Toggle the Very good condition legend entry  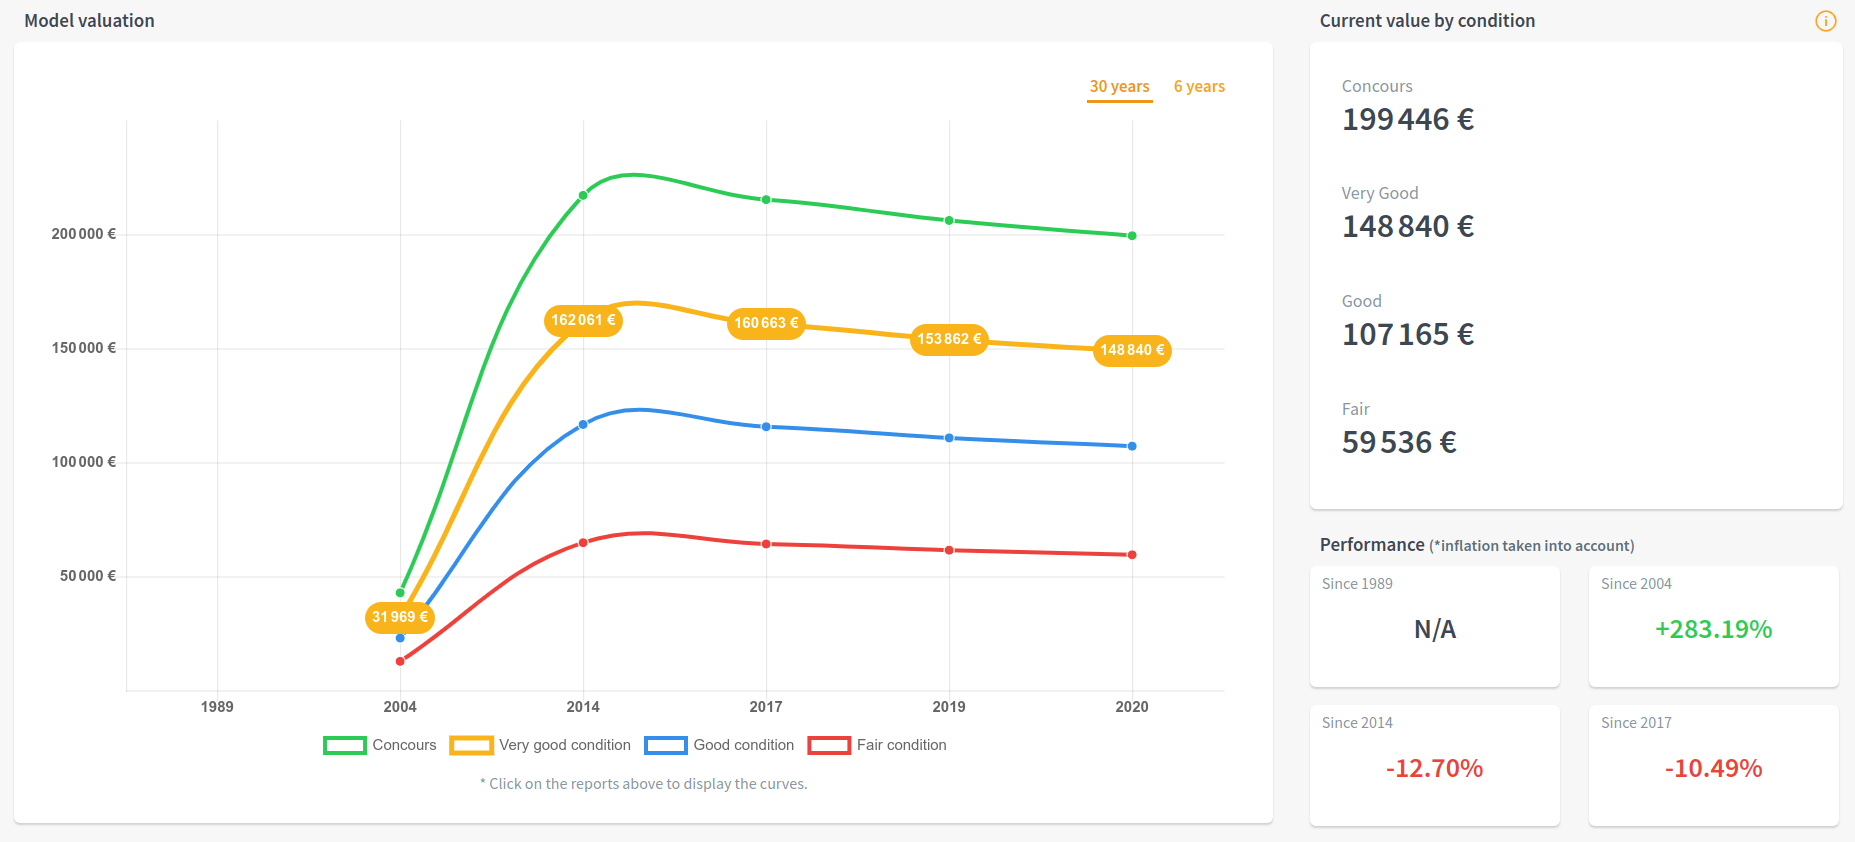540,745
